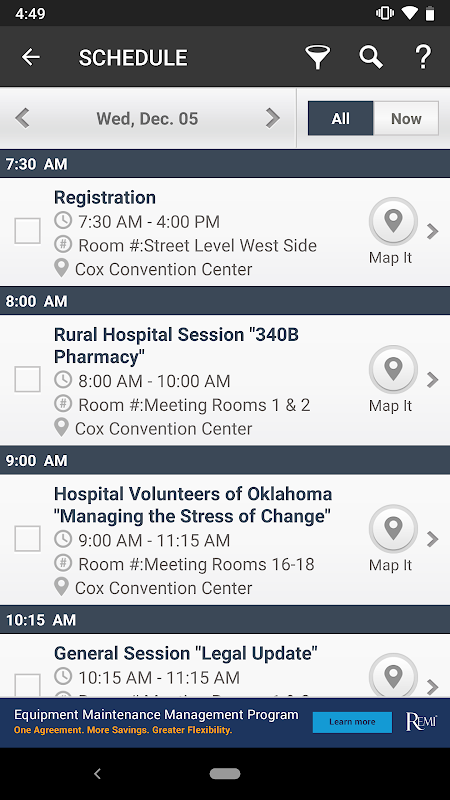Viewport: 450px width, 800px height.
Task: Check the Rural Hospital Session checkbox
Action: [28, 379]
